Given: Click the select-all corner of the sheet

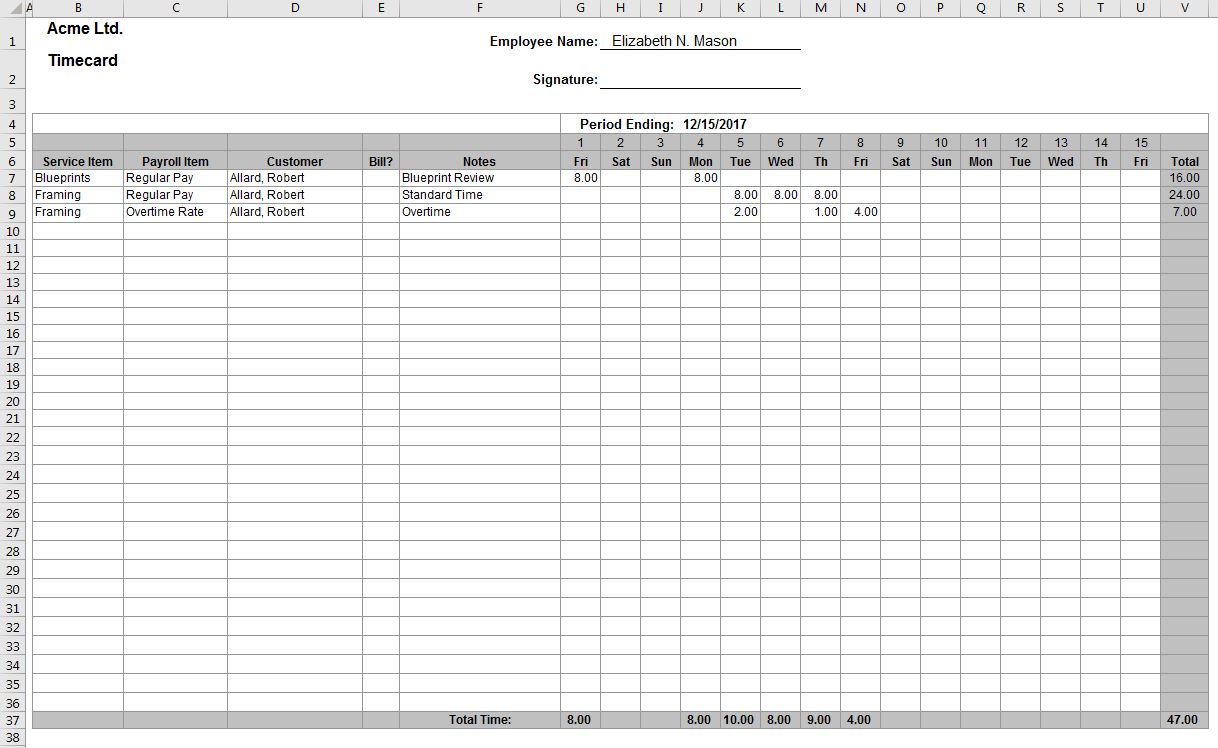Looking at the screenshot, I should coord(12,8).
